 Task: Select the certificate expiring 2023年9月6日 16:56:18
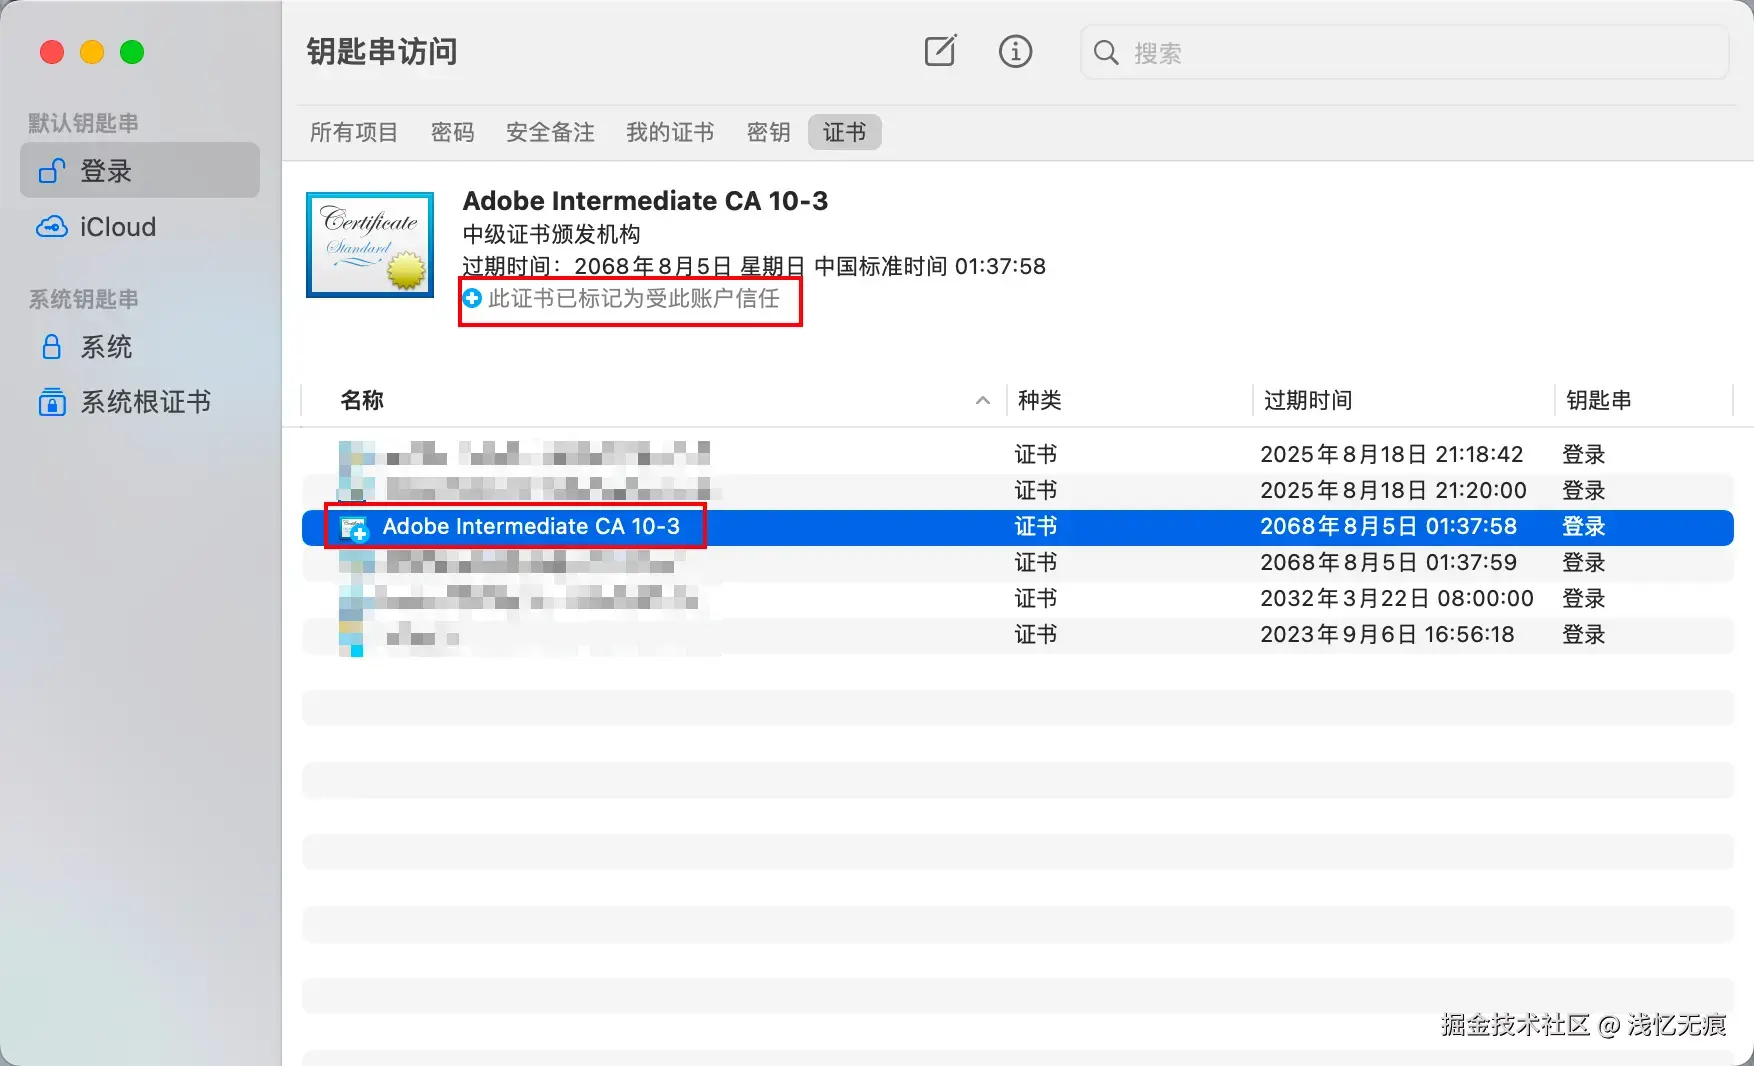1018,635
